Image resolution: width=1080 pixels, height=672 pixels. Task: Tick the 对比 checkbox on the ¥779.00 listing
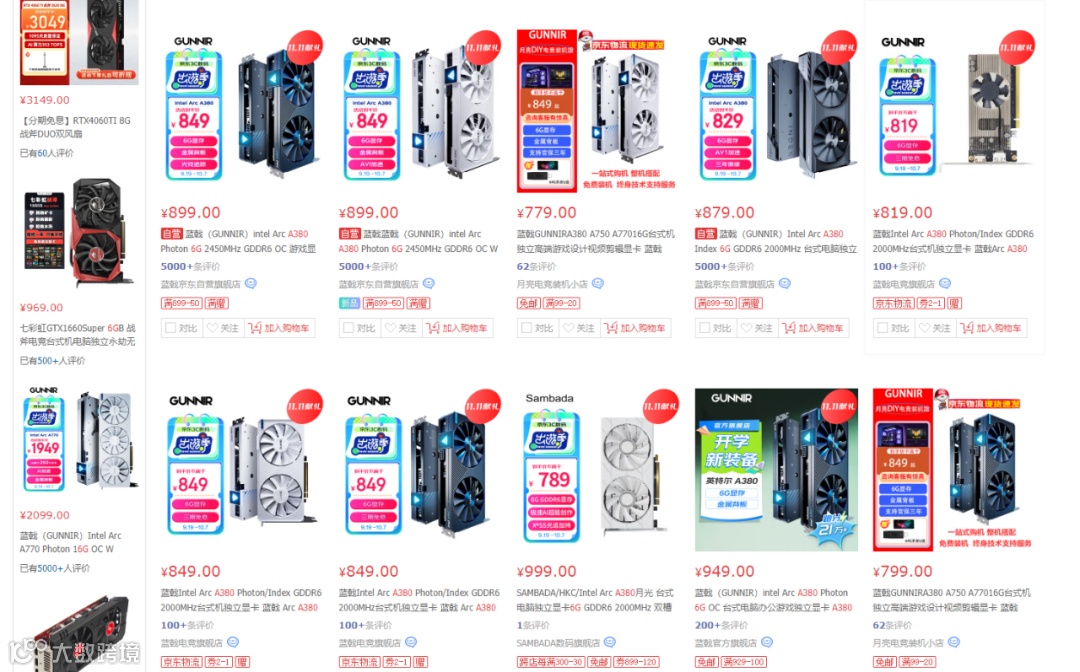click(537, 328)
